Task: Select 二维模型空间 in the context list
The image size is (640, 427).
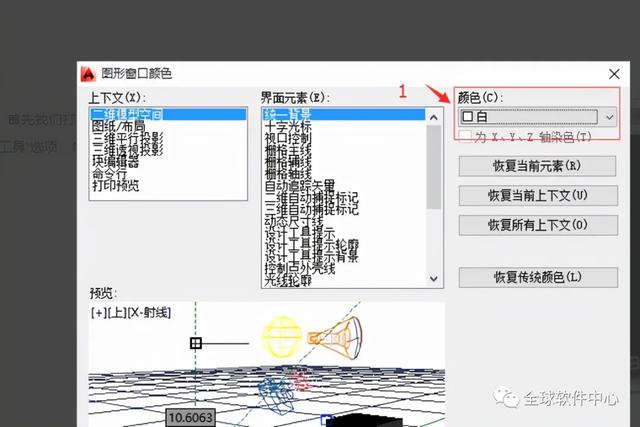Action: (168, 114)
